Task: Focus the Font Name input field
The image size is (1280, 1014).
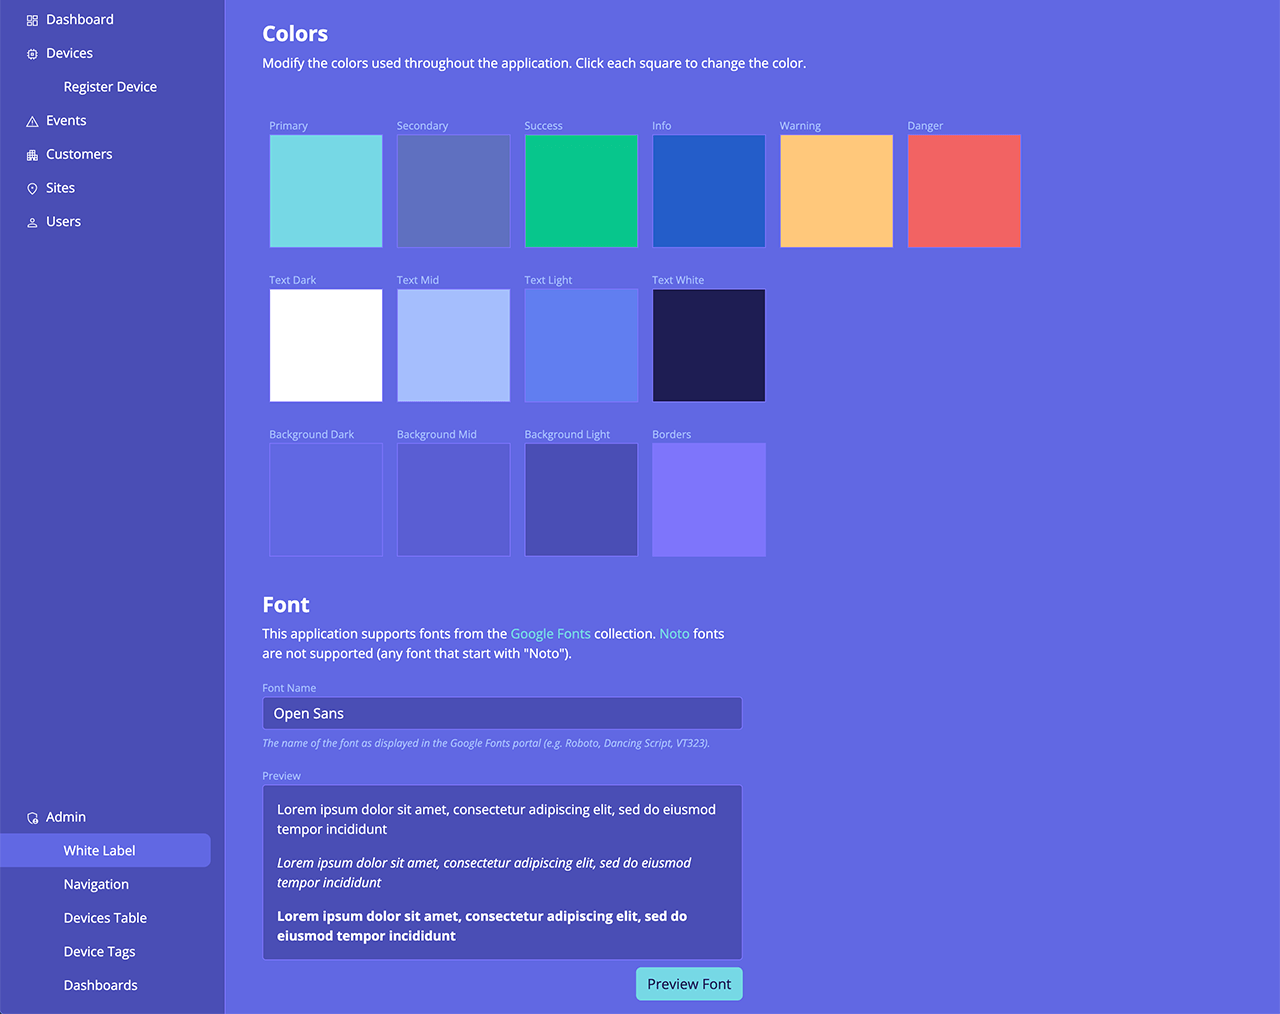Action: [x=502, y=714]
